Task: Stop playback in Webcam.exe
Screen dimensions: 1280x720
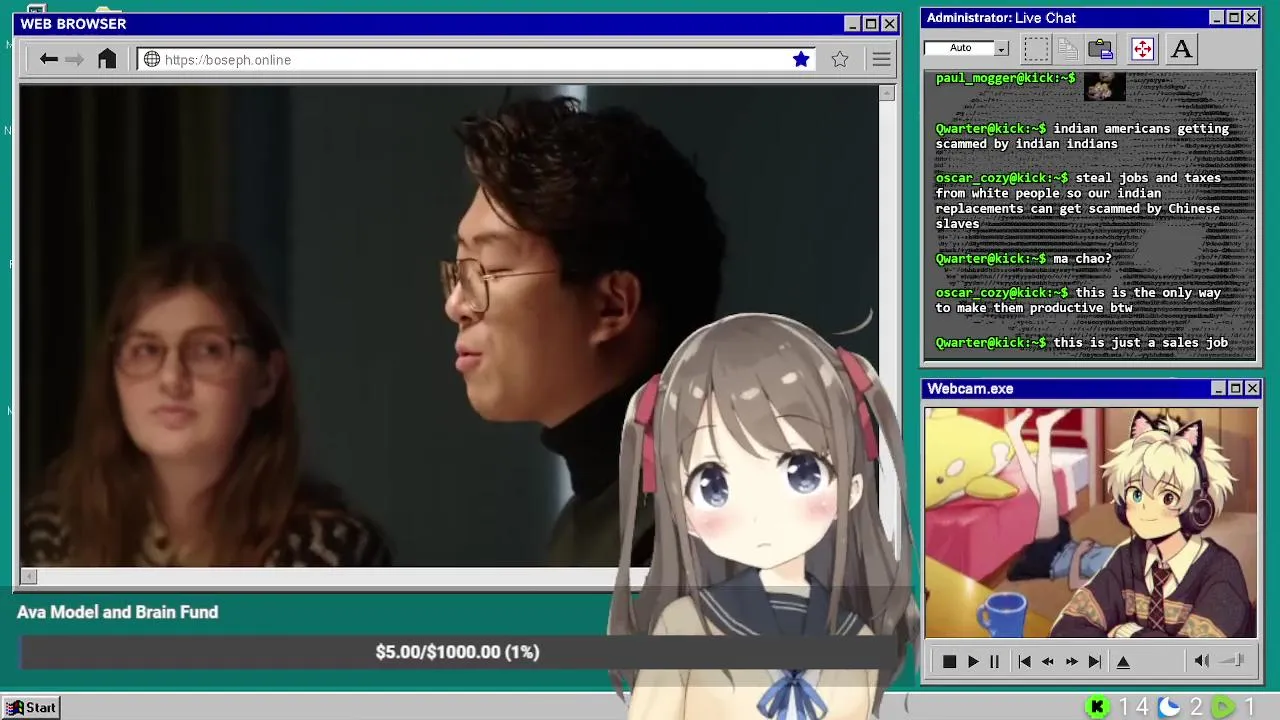Action: click(949, 662)
